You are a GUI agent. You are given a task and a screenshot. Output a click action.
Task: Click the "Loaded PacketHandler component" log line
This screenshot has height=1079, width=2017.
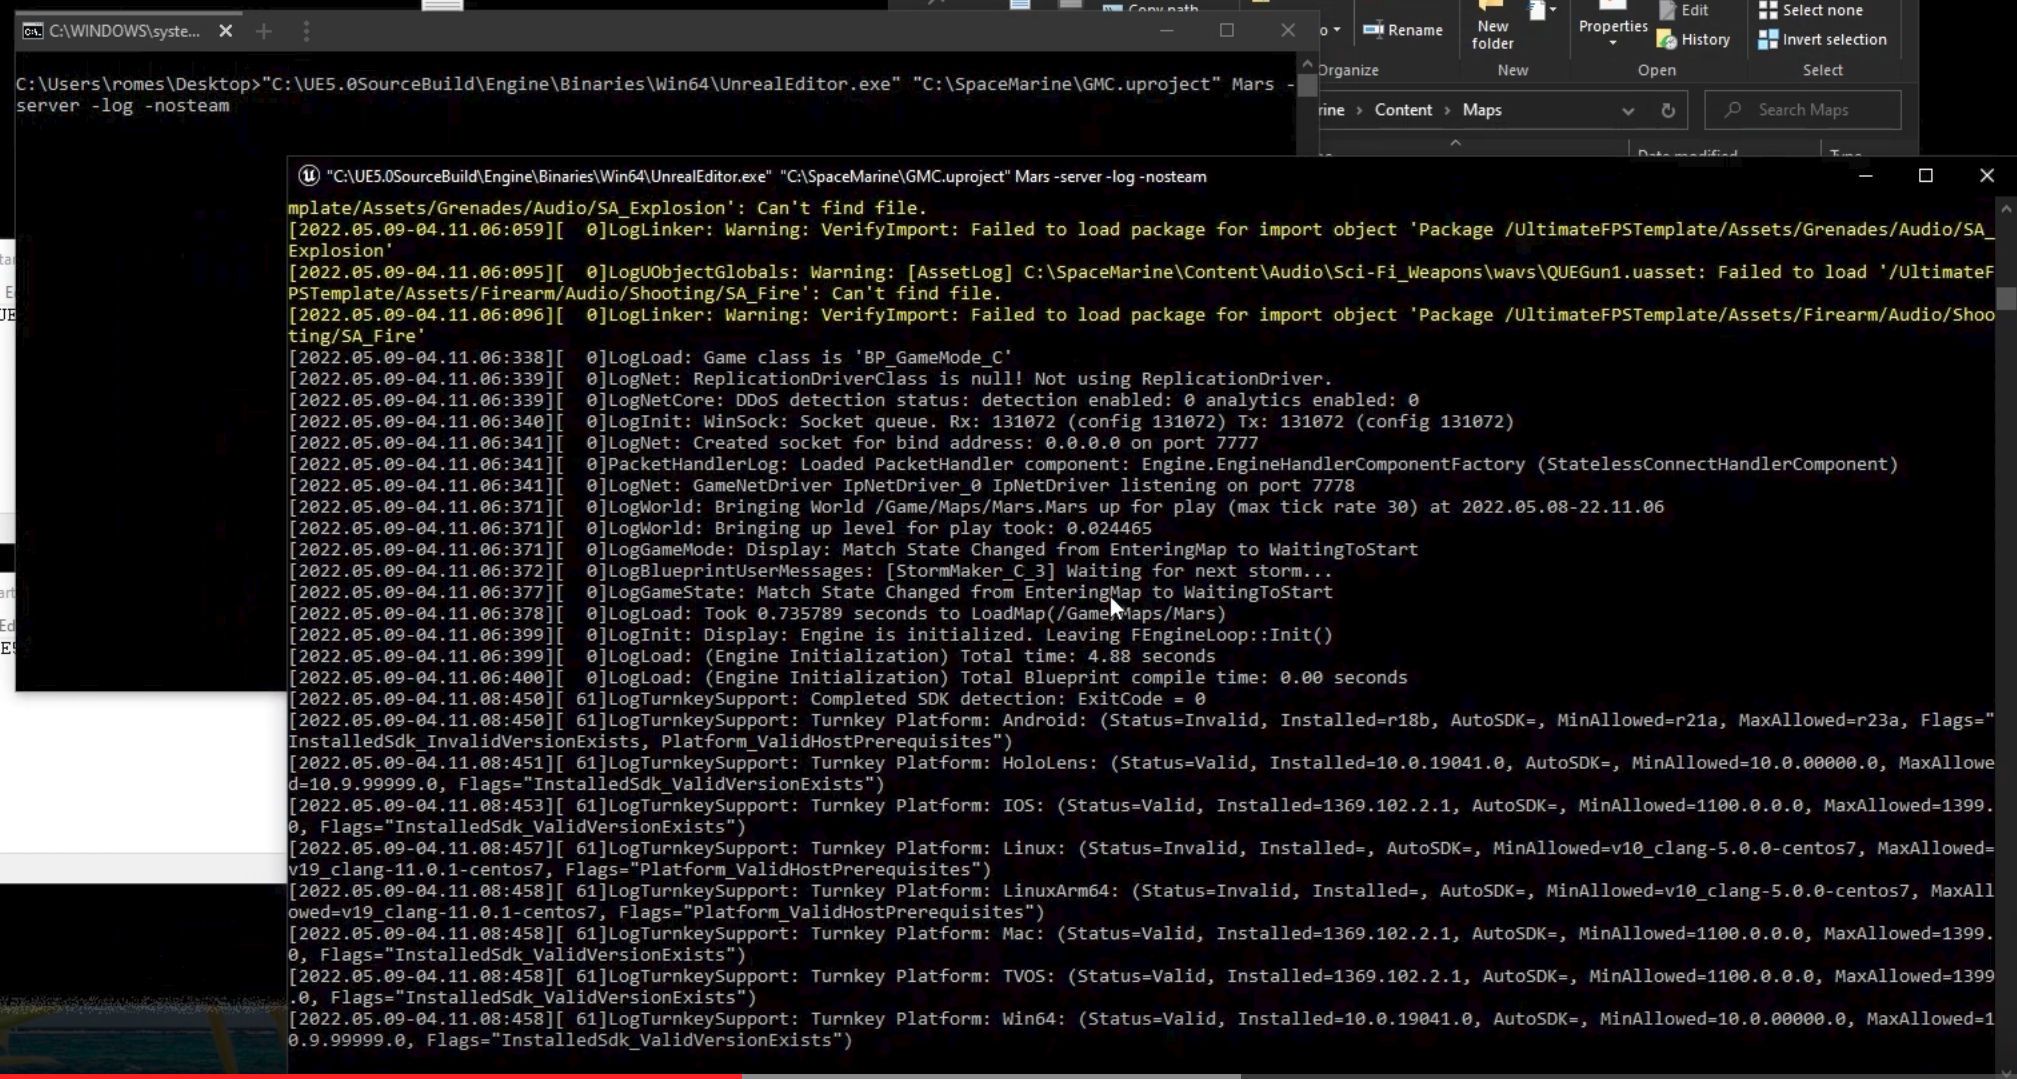[1093, 464]
